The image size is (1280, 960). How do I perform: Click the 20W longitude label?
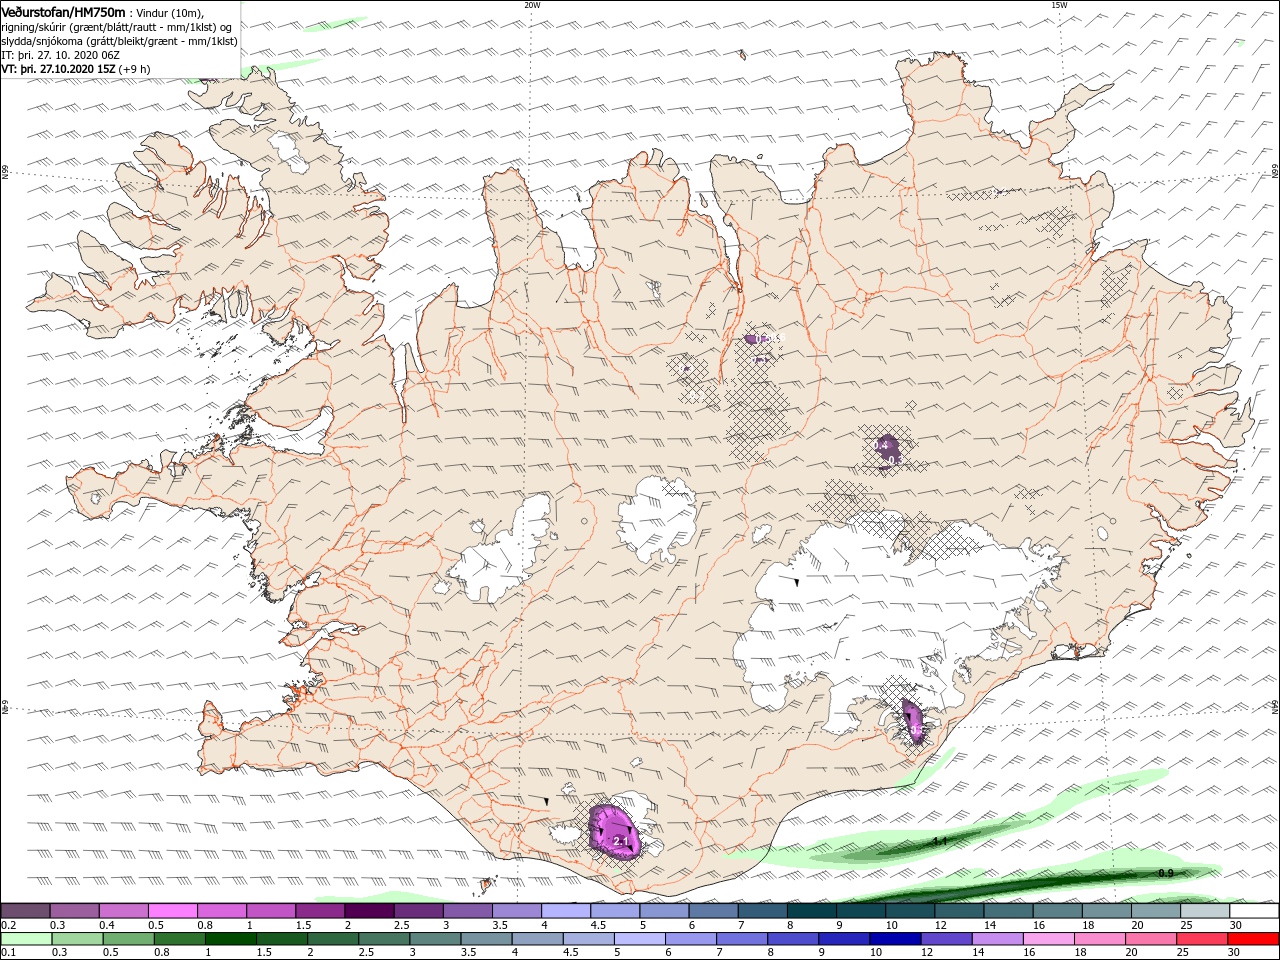532,5
